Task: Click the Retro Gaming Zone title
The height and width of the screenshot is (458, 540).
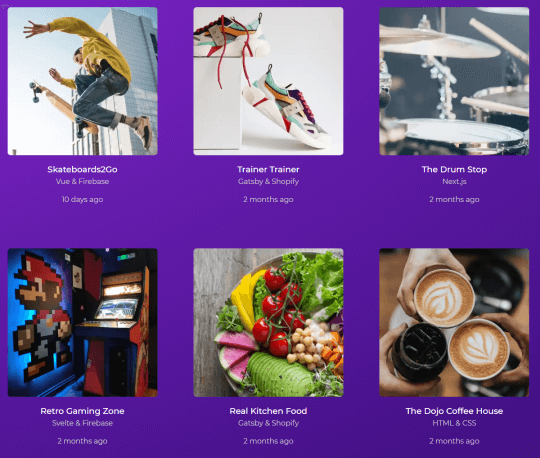Action: [82, 411]
